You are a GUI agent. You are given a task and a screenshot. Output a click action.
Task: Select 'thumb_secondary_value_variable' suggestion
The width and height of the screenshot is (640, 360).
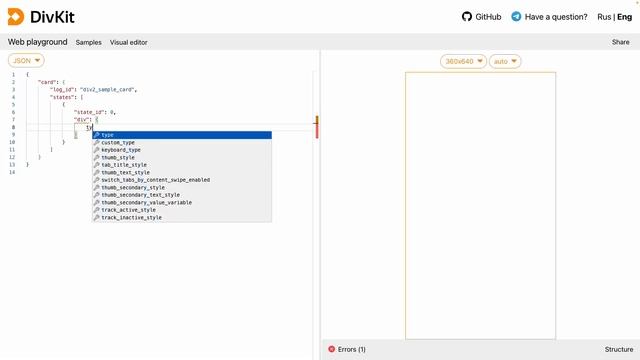(x=182, y=202)
